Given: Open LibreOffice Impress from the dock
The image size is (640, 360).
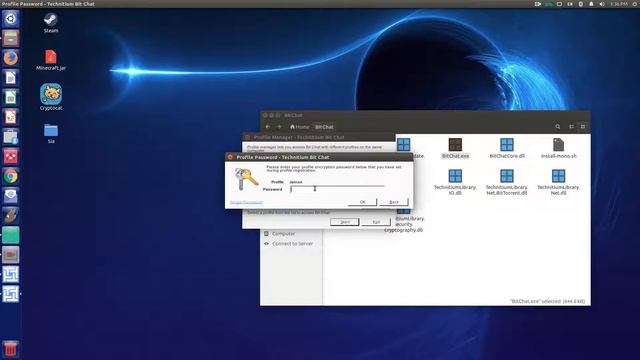Looking at the screenshot, I should [11, 117].
